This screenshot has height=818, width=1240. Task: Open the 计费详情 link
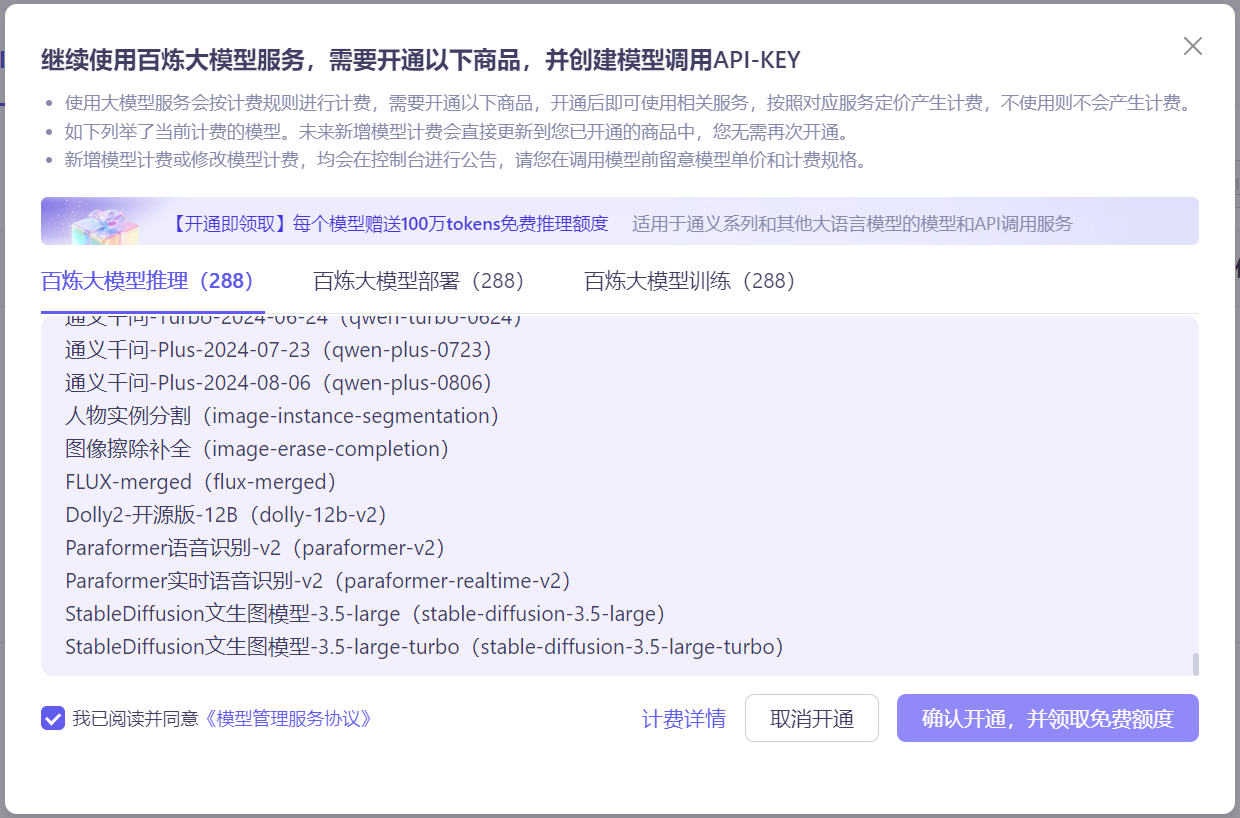(x=684, y=718)
